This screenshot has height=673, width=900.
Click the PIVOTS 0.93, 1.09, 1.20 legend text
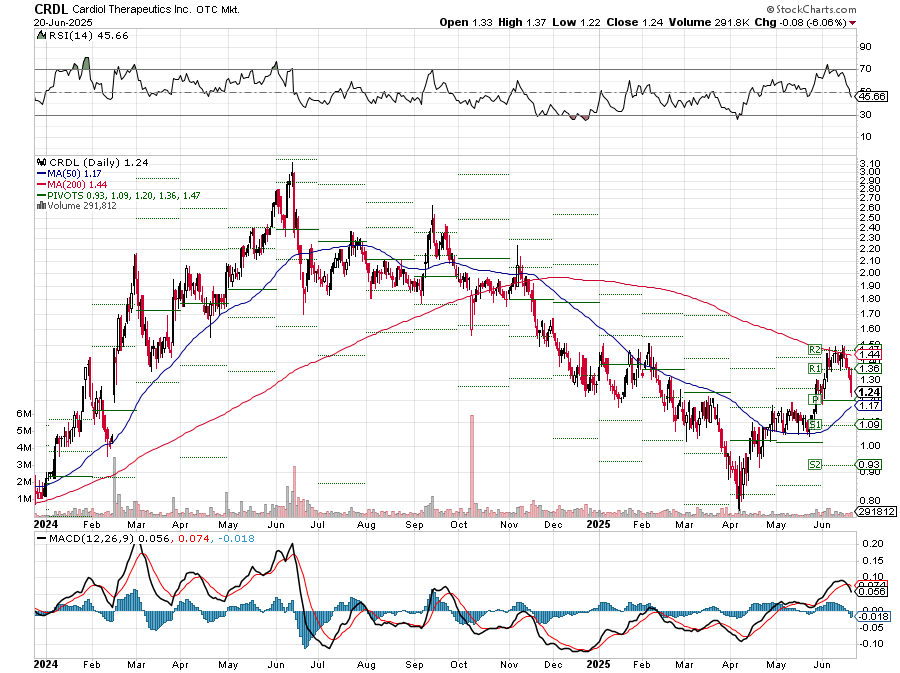pos(124,196)
